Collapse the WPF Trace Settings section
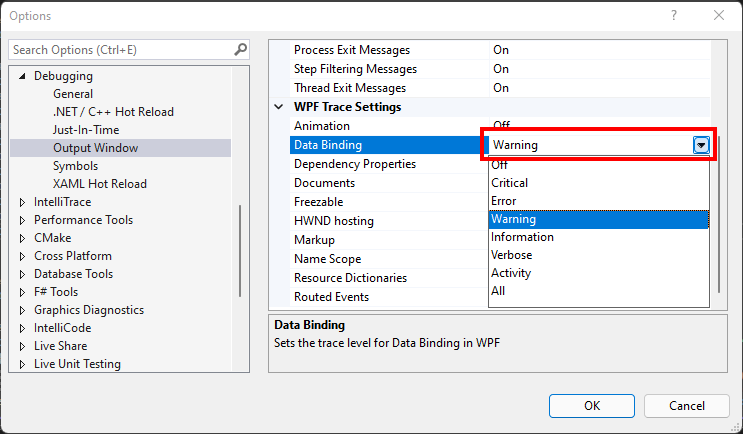This screenshot has width=743, height=434. [x=279, y=107]
